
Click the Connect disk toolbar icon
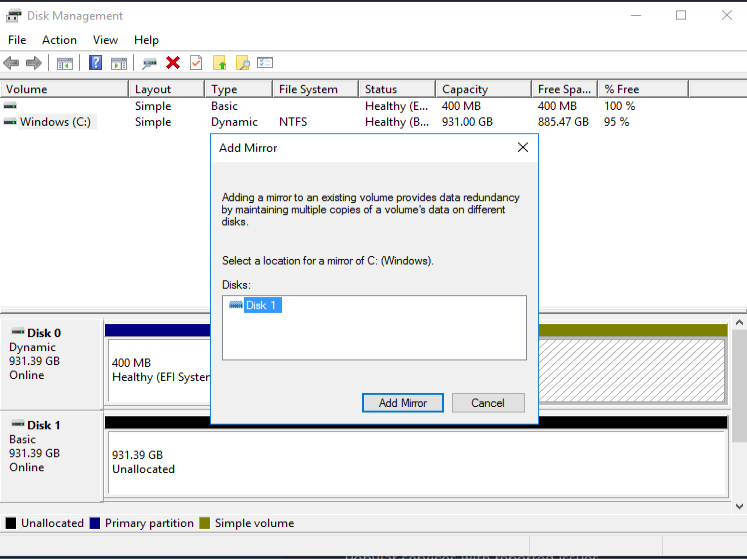(x=149, y=63)
